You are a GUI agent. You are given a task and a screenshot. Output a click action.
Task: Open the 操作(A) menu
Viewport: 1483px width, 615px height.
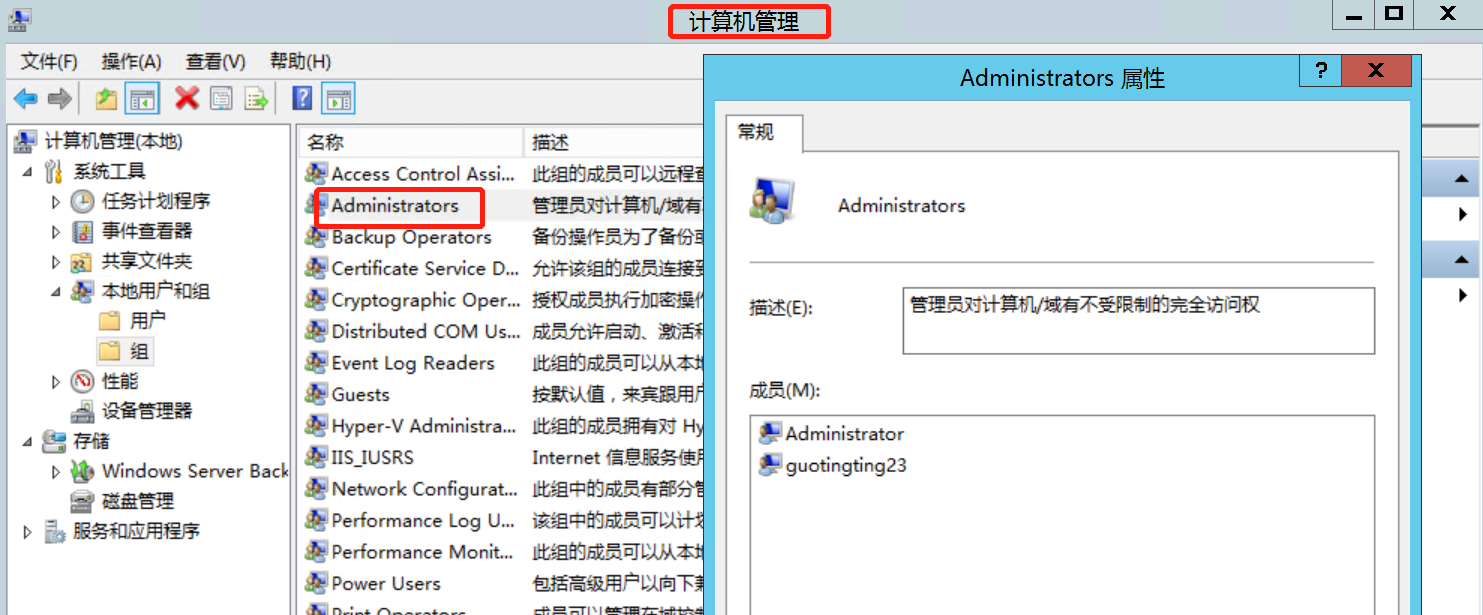pyautogui.click(x=131, y=62)
